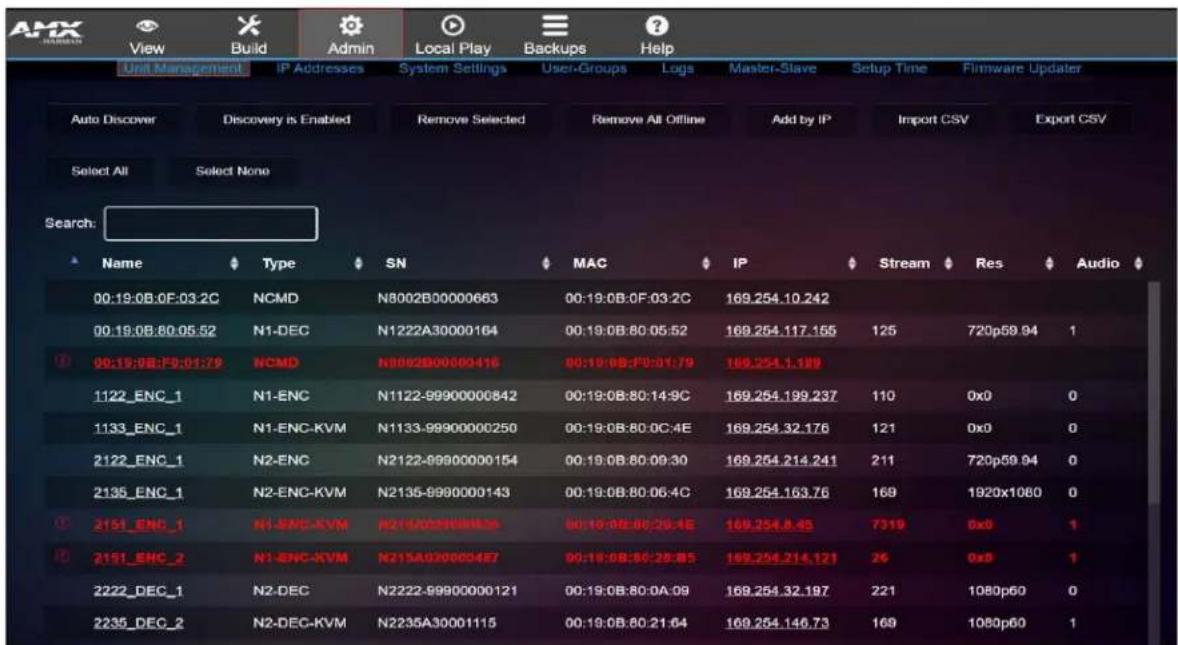The image size is (1178, 645).
Task: Sort by IP column arrows
Action: coord(853,264)
